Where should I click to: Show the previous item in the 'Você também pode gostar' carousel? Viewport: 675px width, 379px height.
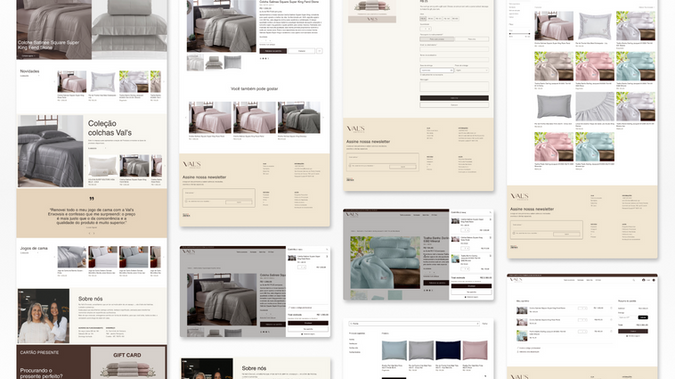pyautogui.click(x=186, y=118)
